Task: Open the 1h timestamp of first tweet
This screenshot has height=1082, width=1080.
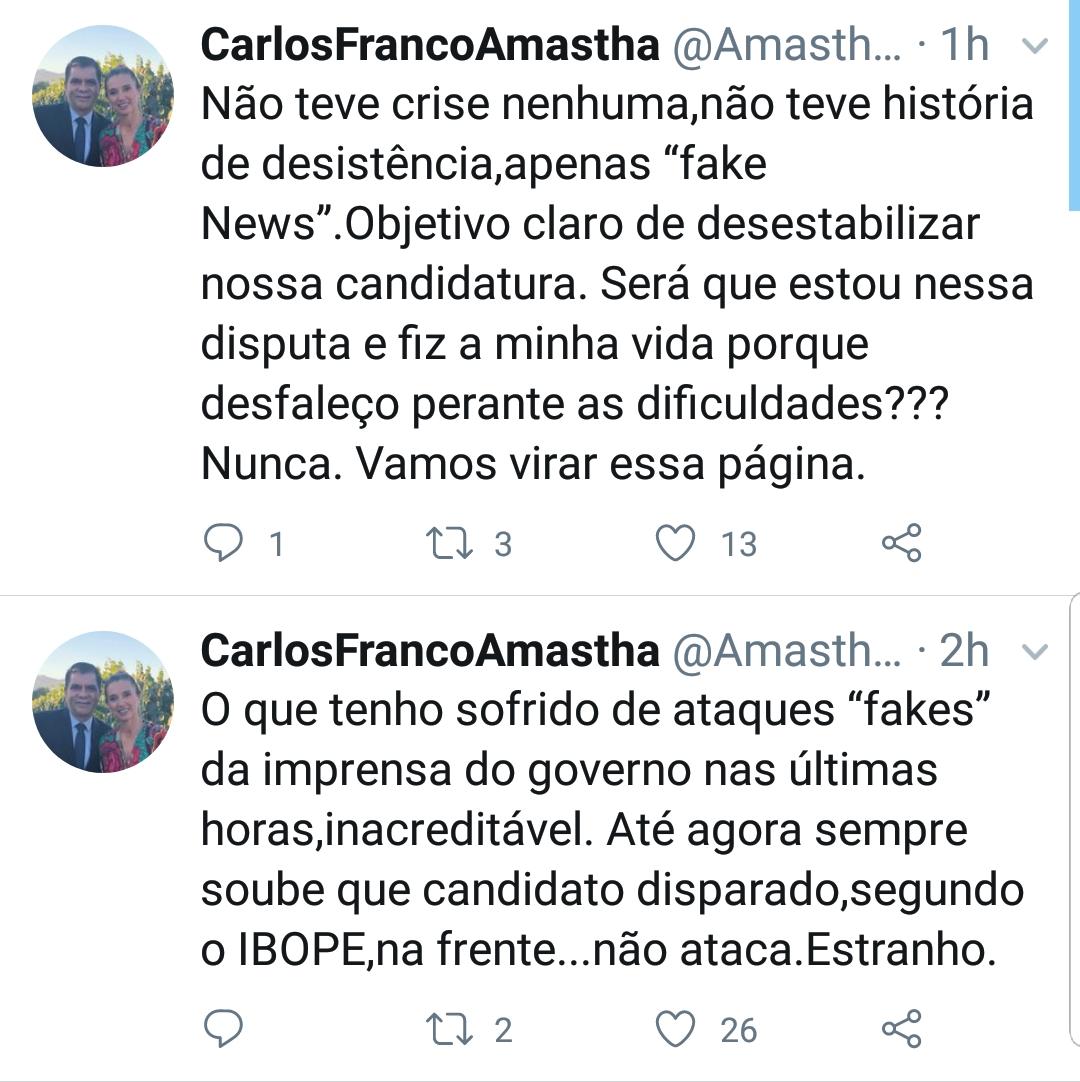Action: tap(965, 46)
